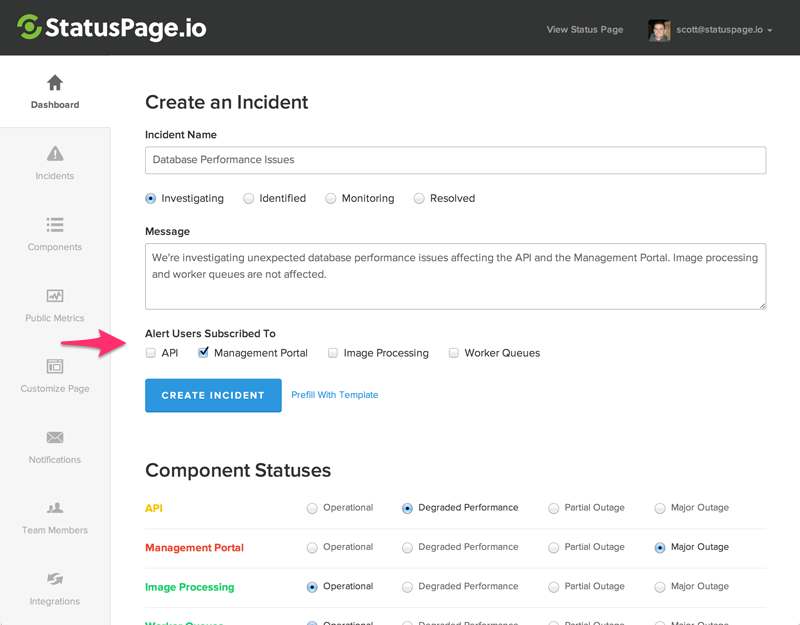Click the Alert Users Subscribed To label
The height and width of the screenshot is (625, 800).
[210, 333]
